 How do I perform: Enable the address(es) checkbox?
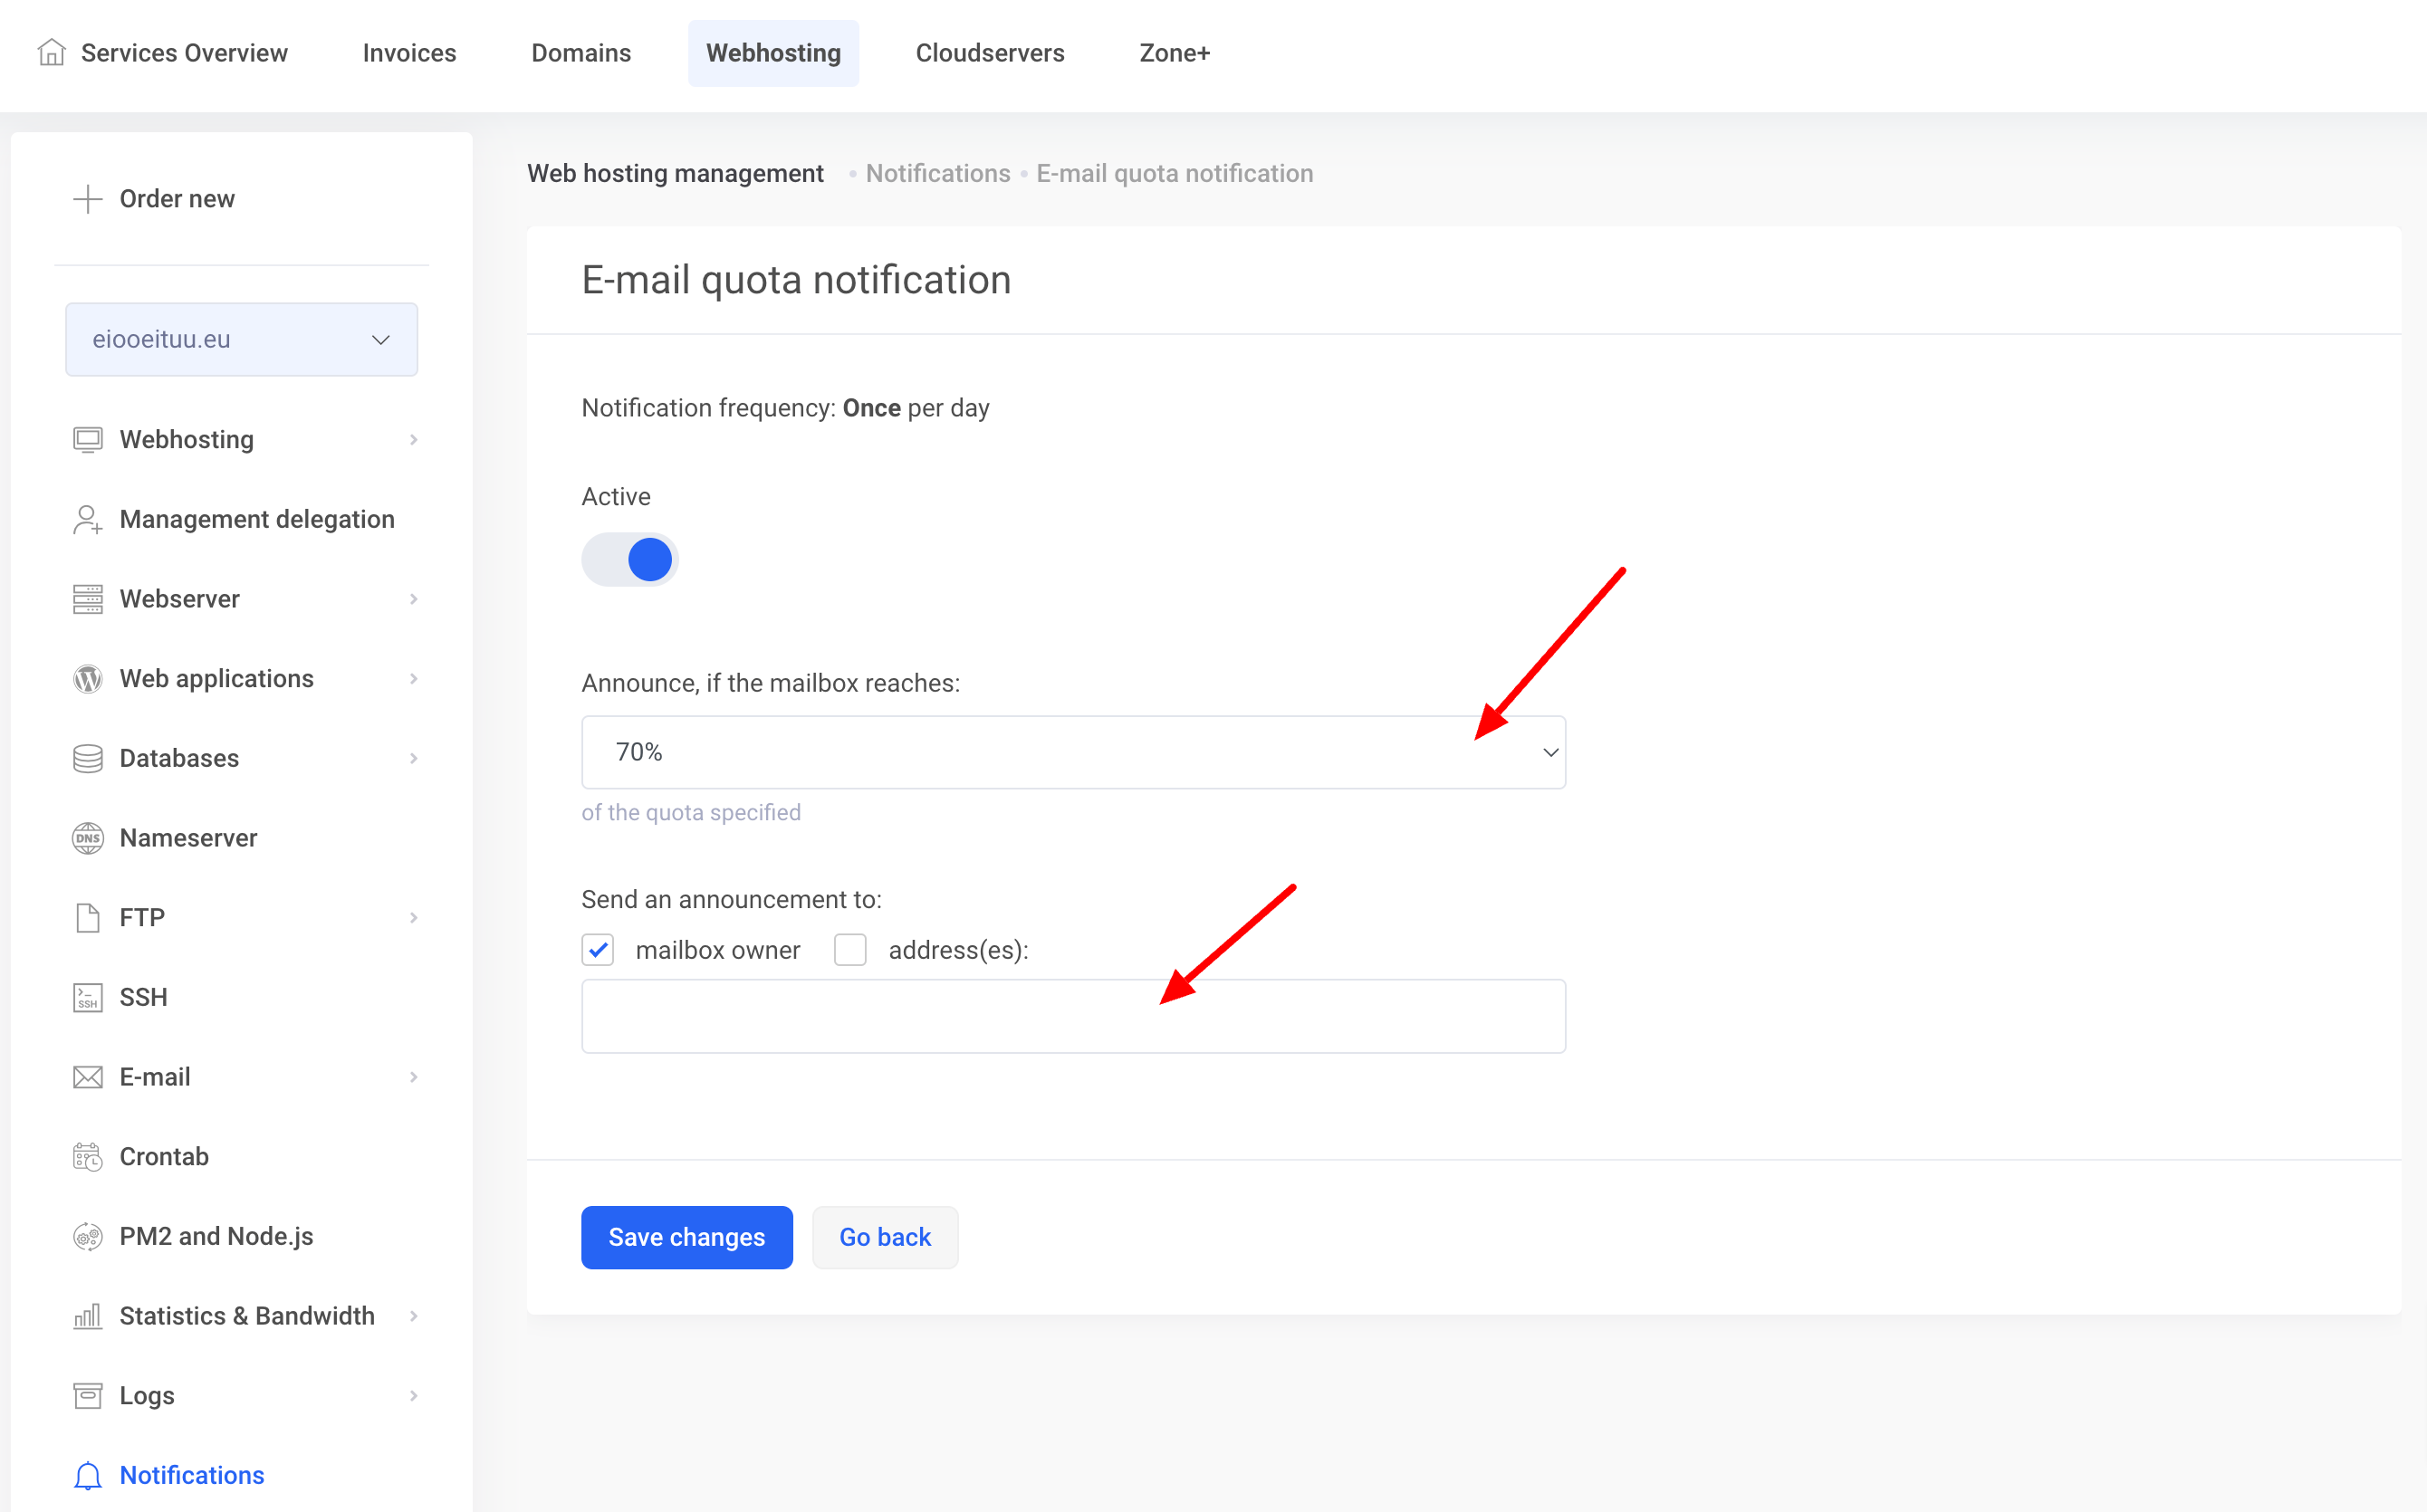[x=850, y=950]
